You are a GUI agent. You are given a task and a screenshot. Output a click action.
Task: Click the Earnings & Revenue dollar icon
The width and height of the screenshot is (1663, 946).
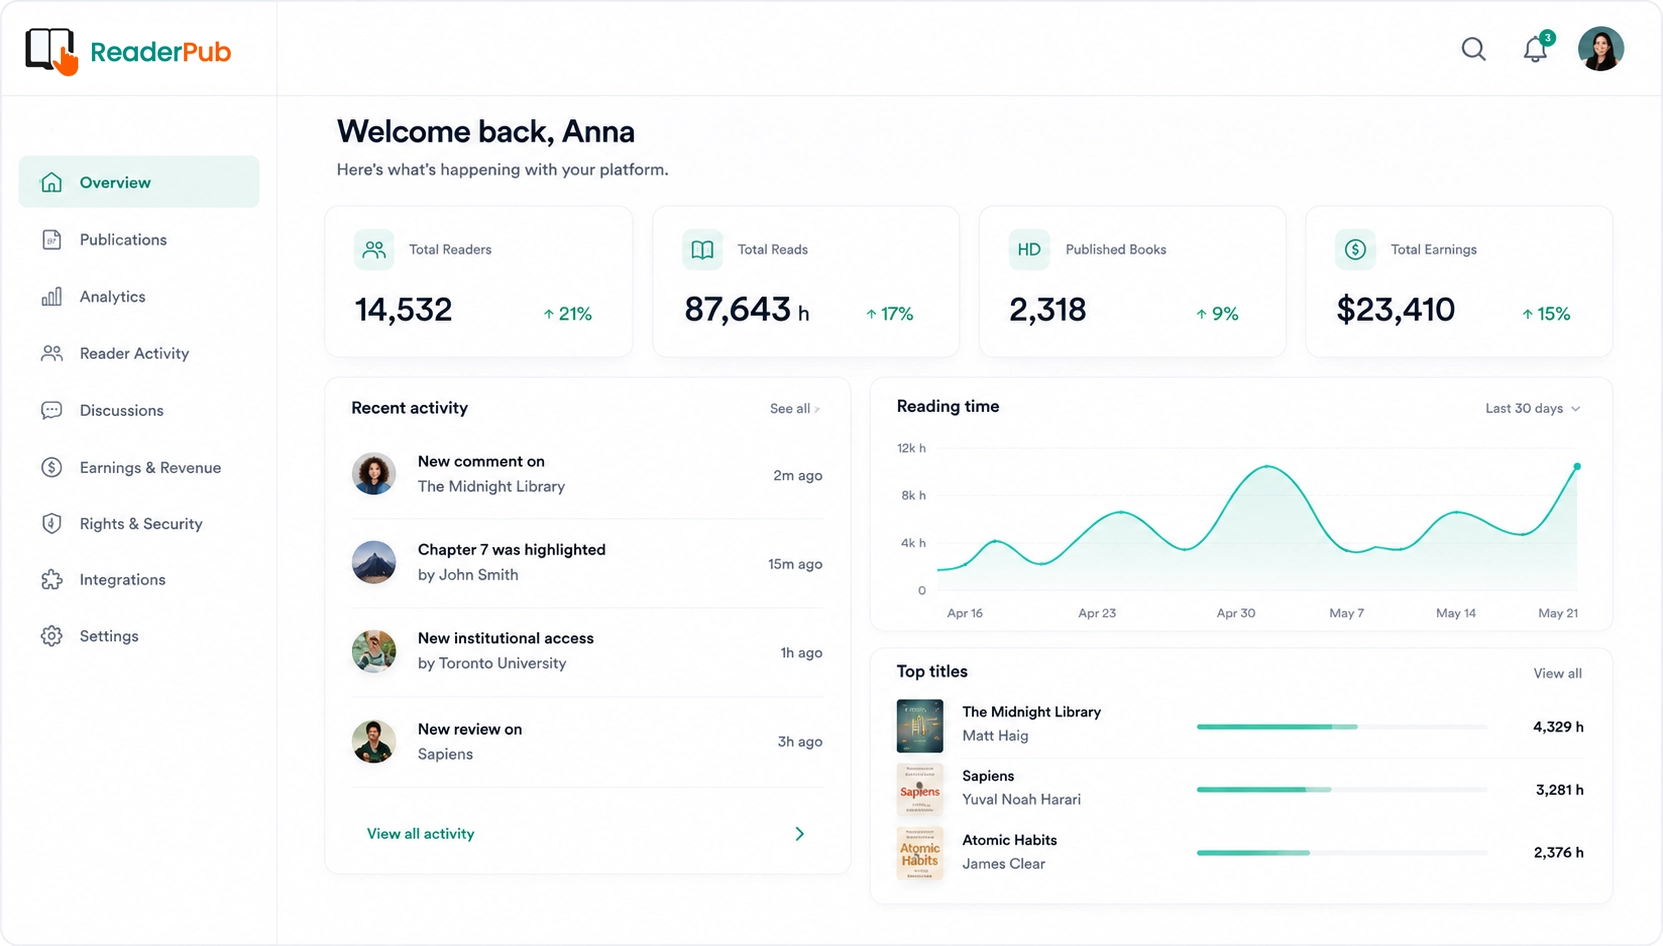[51, 467]
